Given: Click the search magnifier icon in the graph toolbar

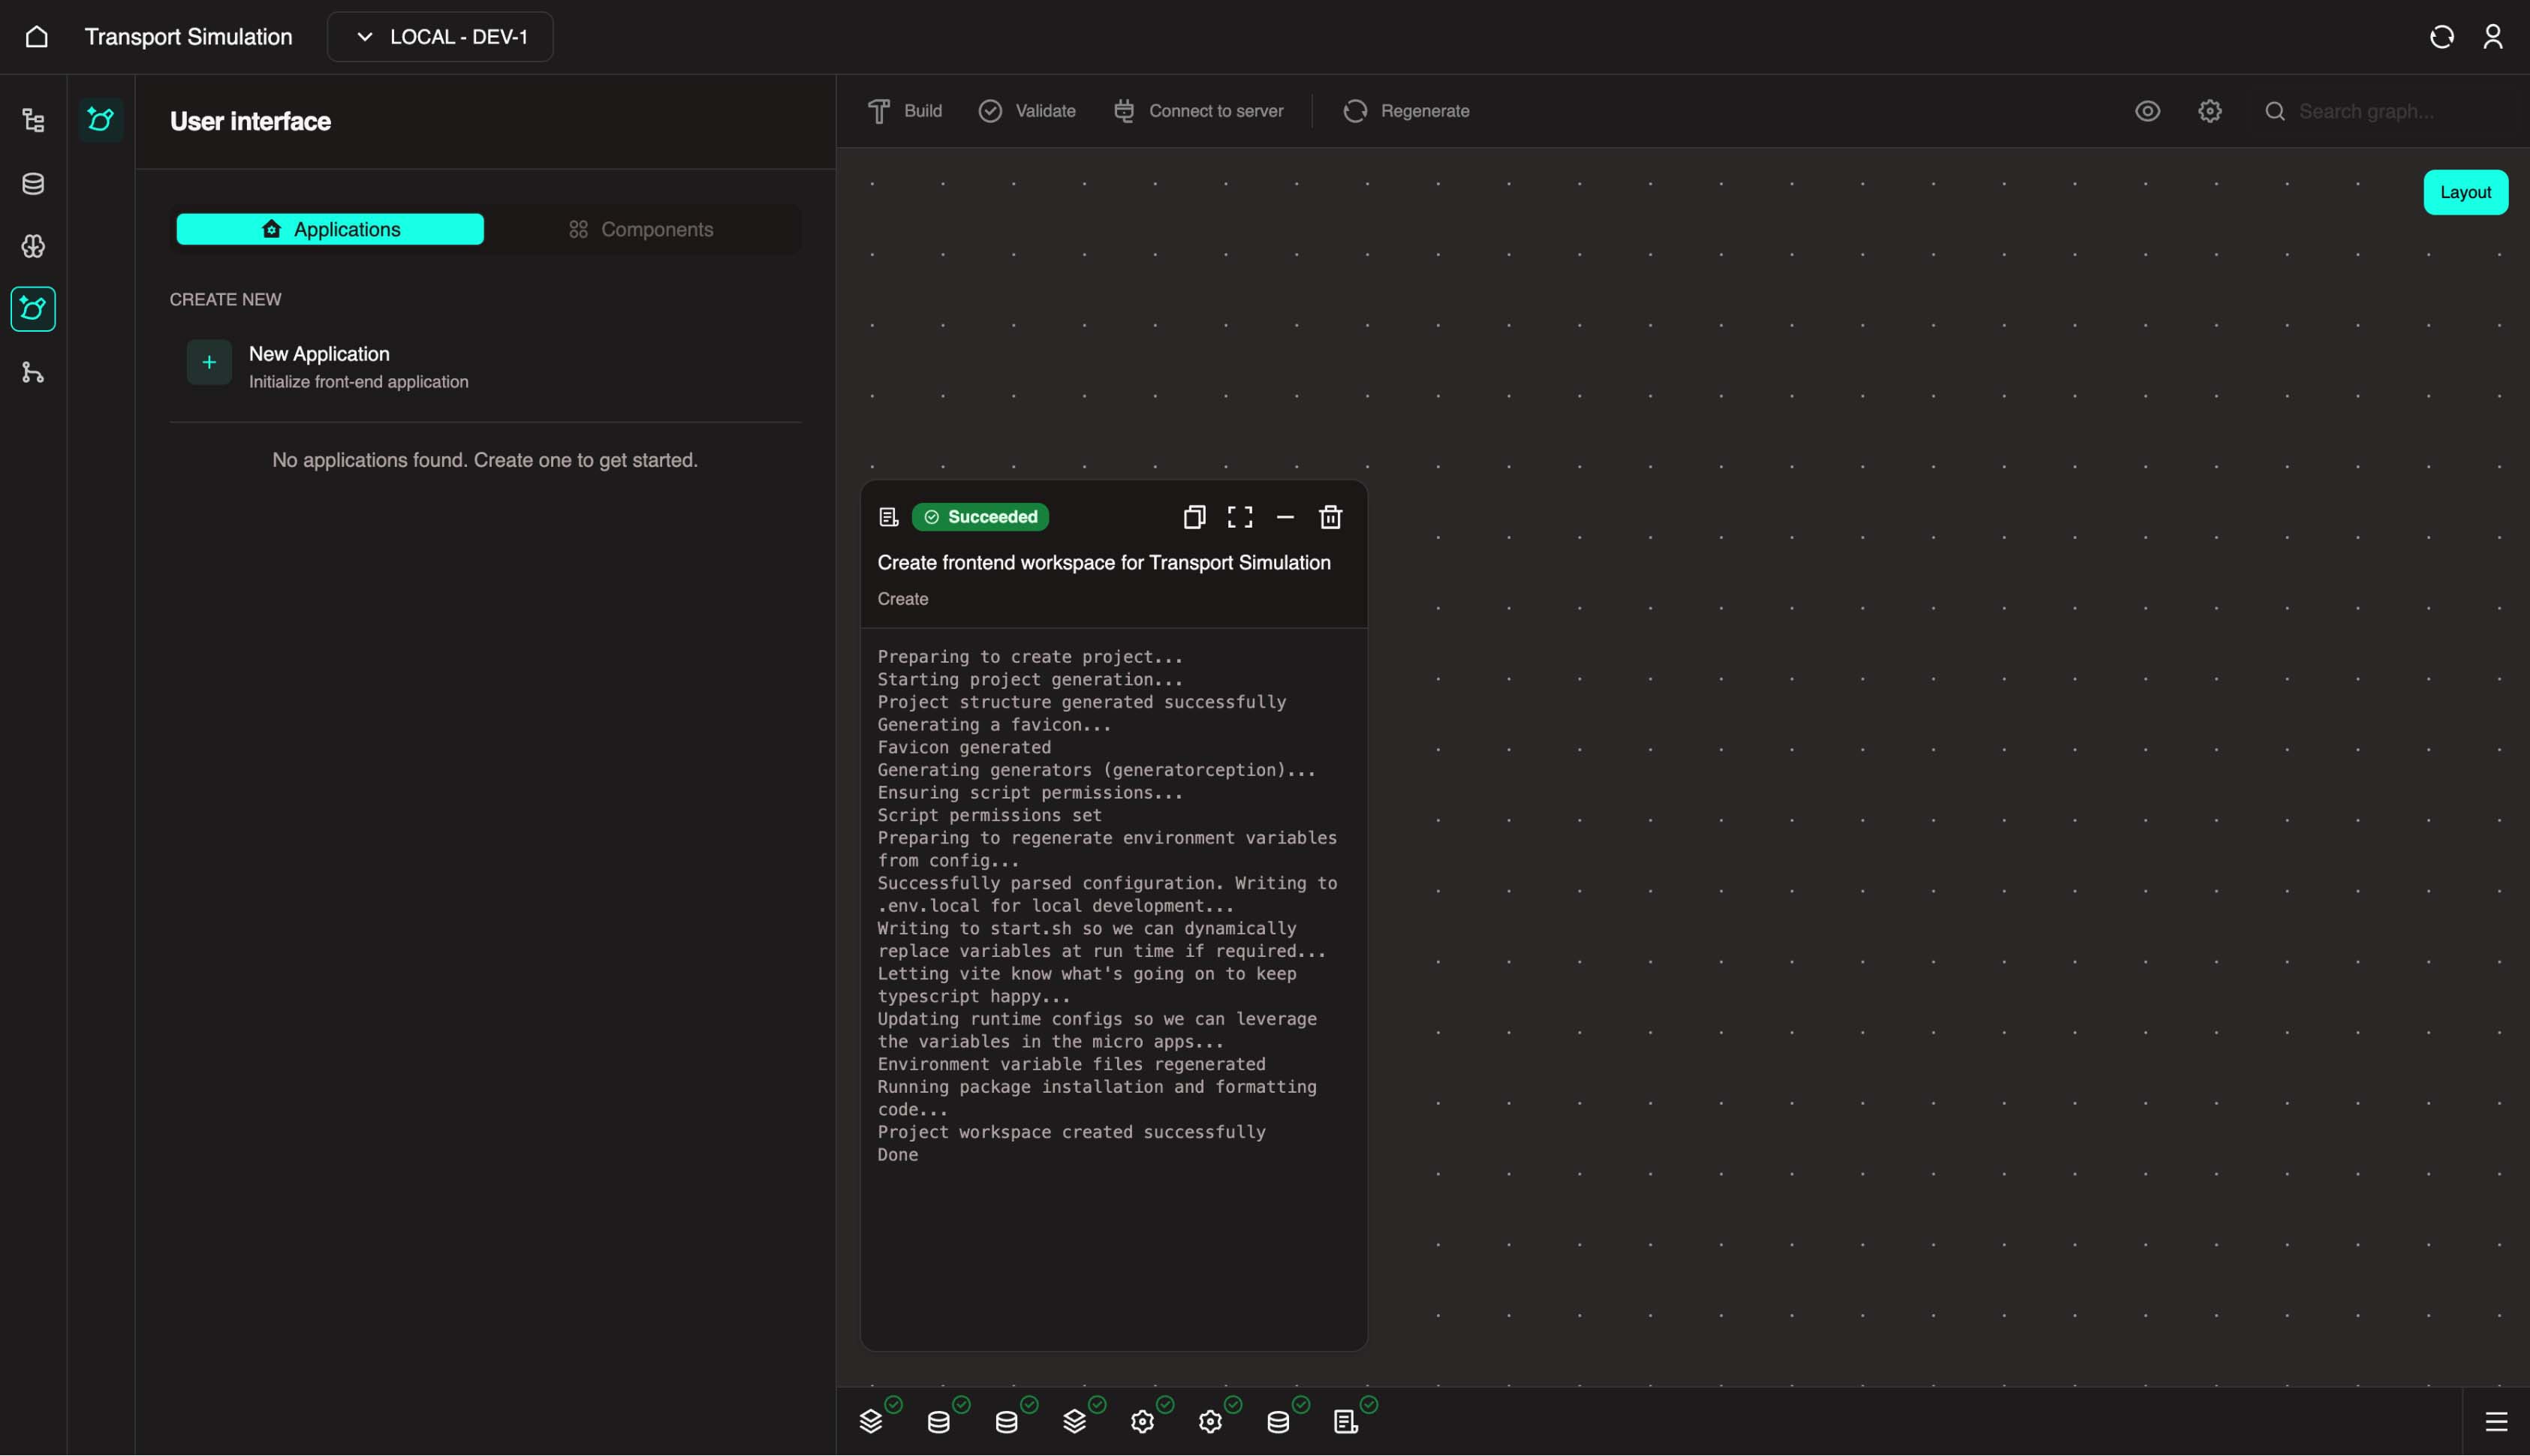Looking at the screenshot, I should (2275, 111).
